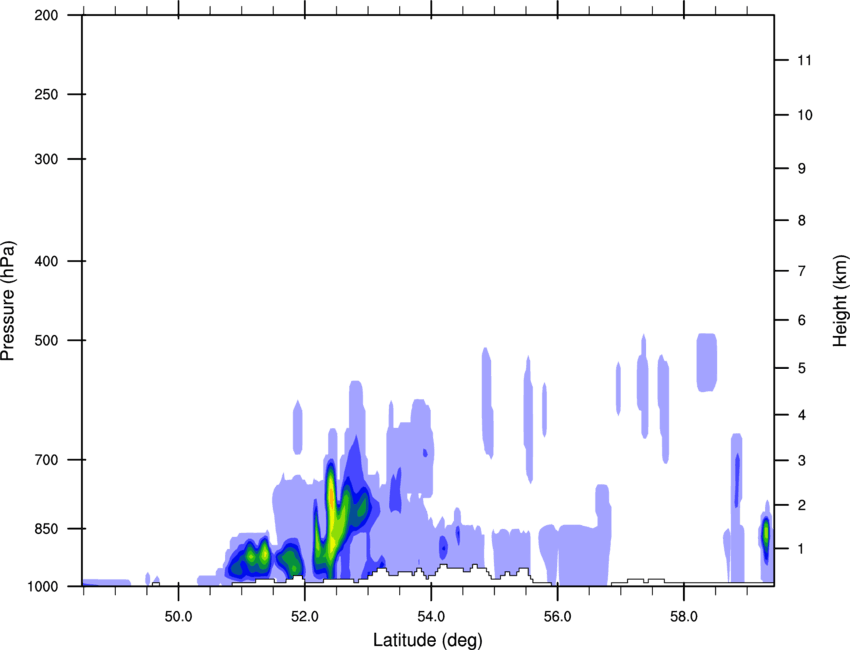Pick the 5 km height label

802,368
